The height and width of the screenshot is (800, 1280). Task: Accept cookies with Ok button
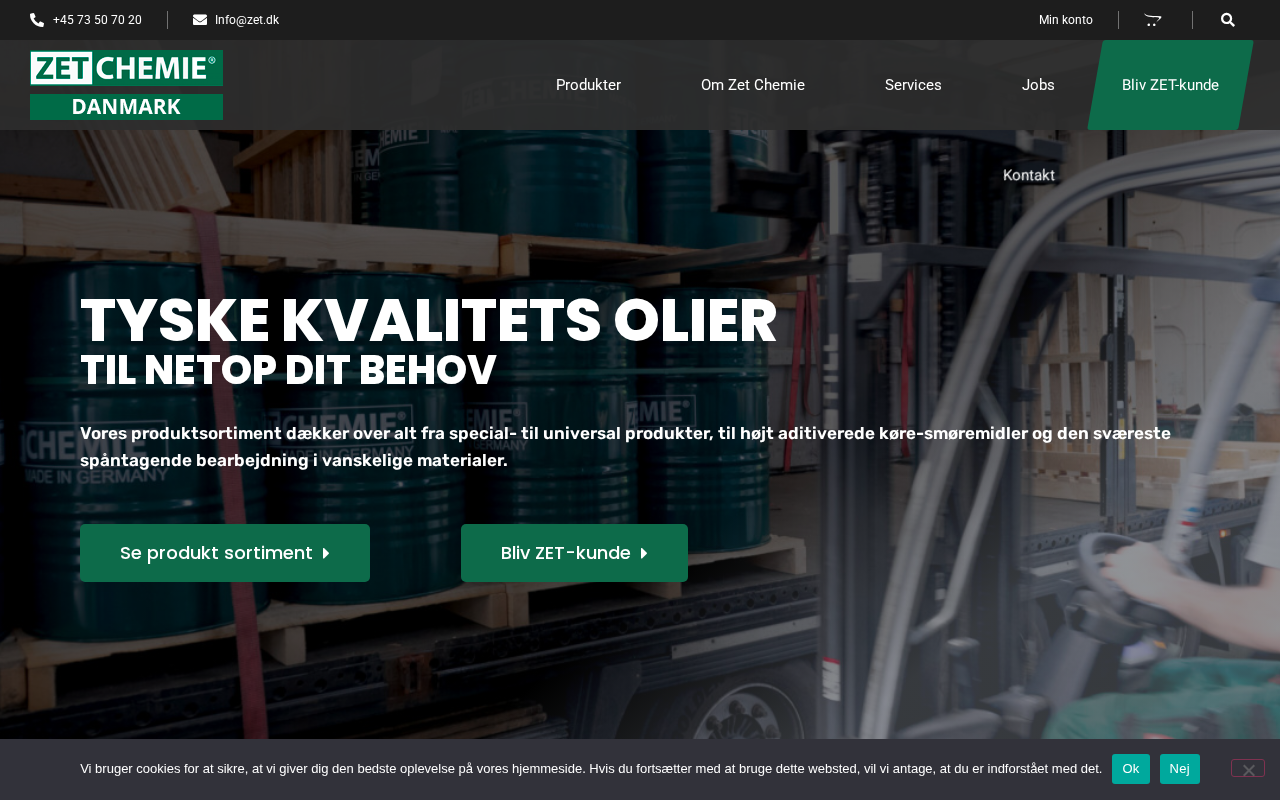click(x=1131, y=769)
